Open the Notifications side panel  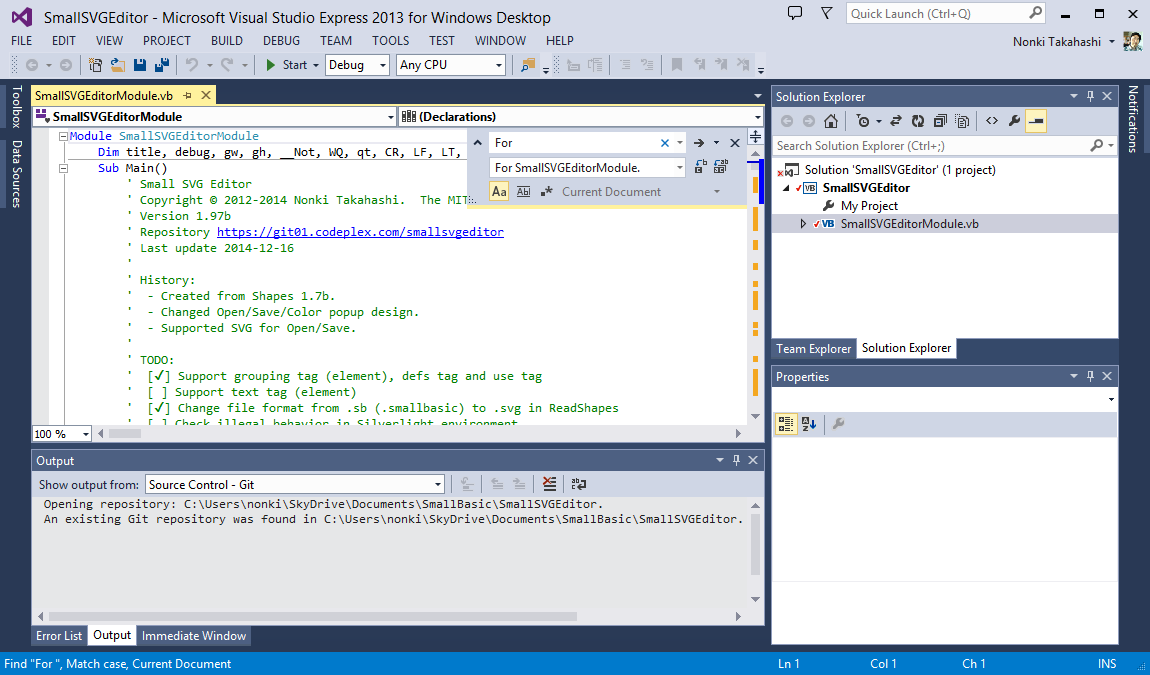click(x=1133, y=119)
